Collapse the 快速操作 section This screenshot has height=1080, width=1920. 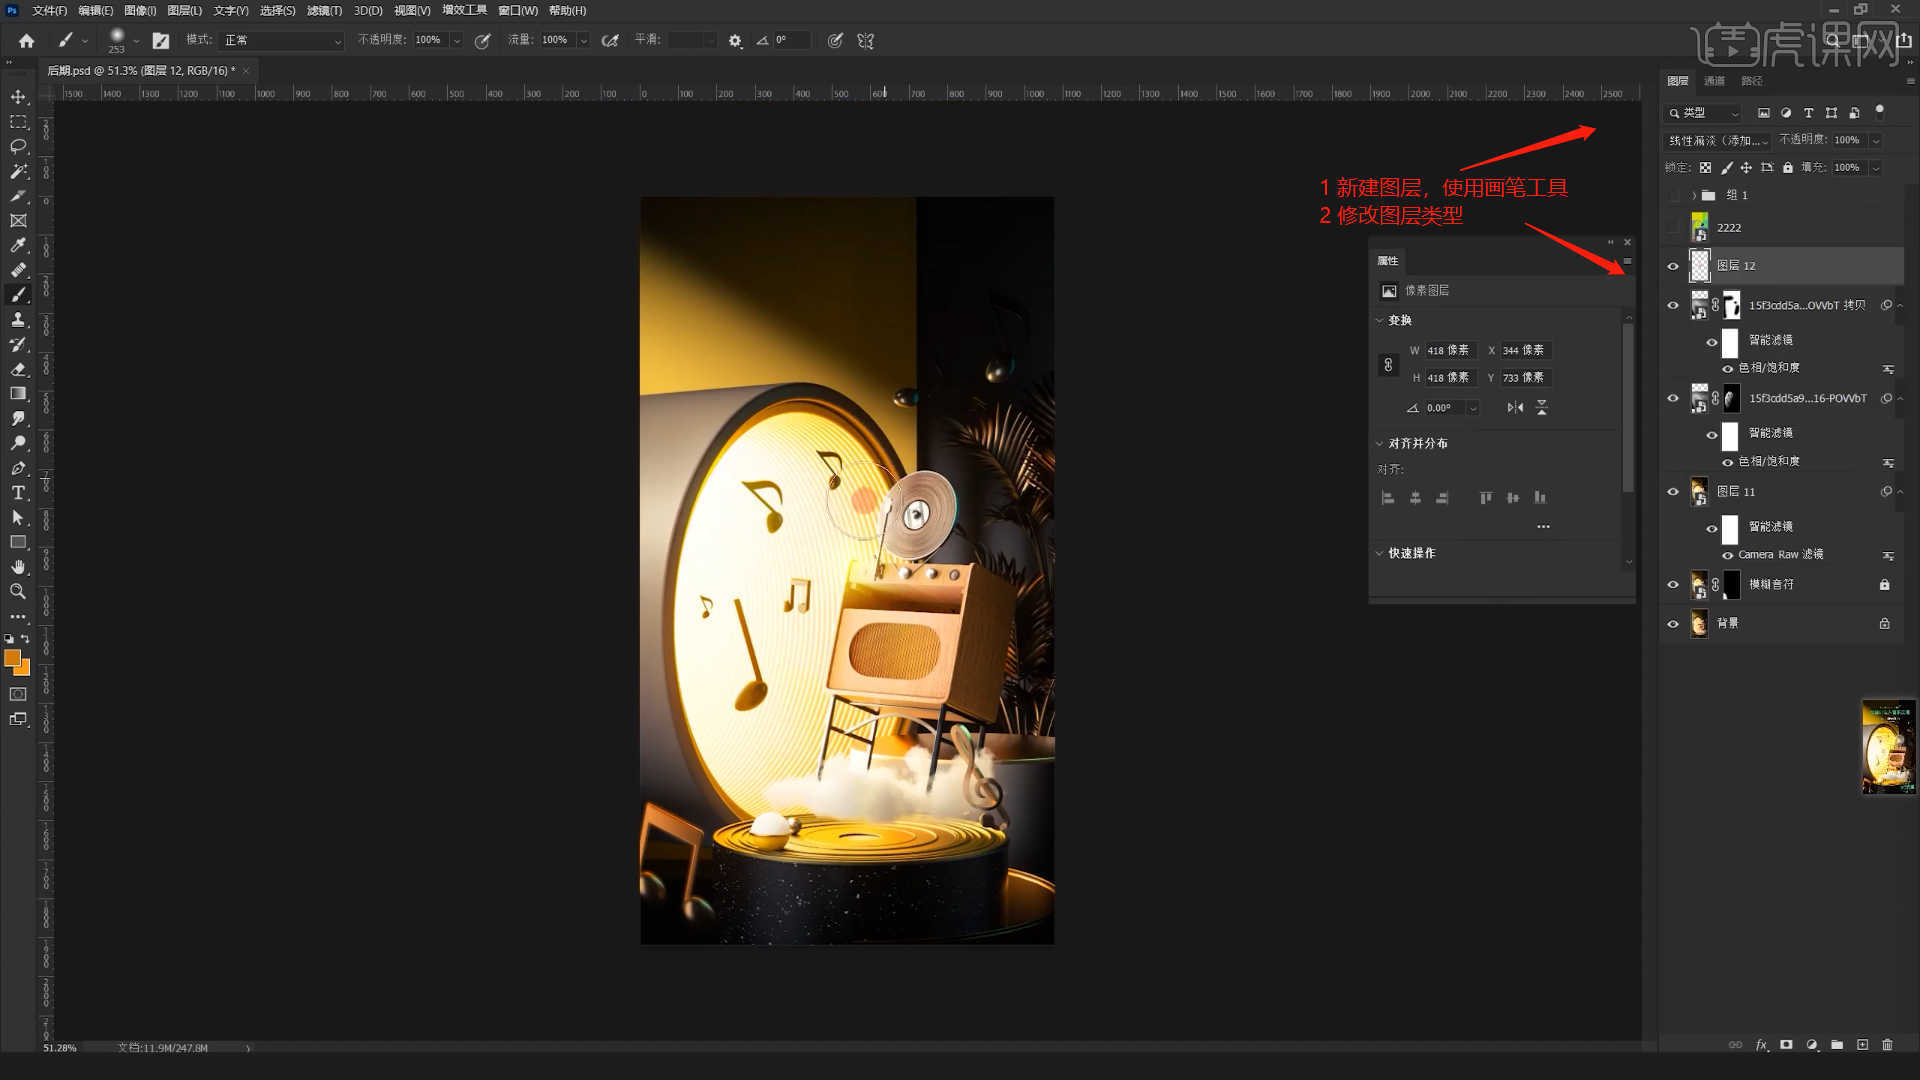click(1380, 553)
